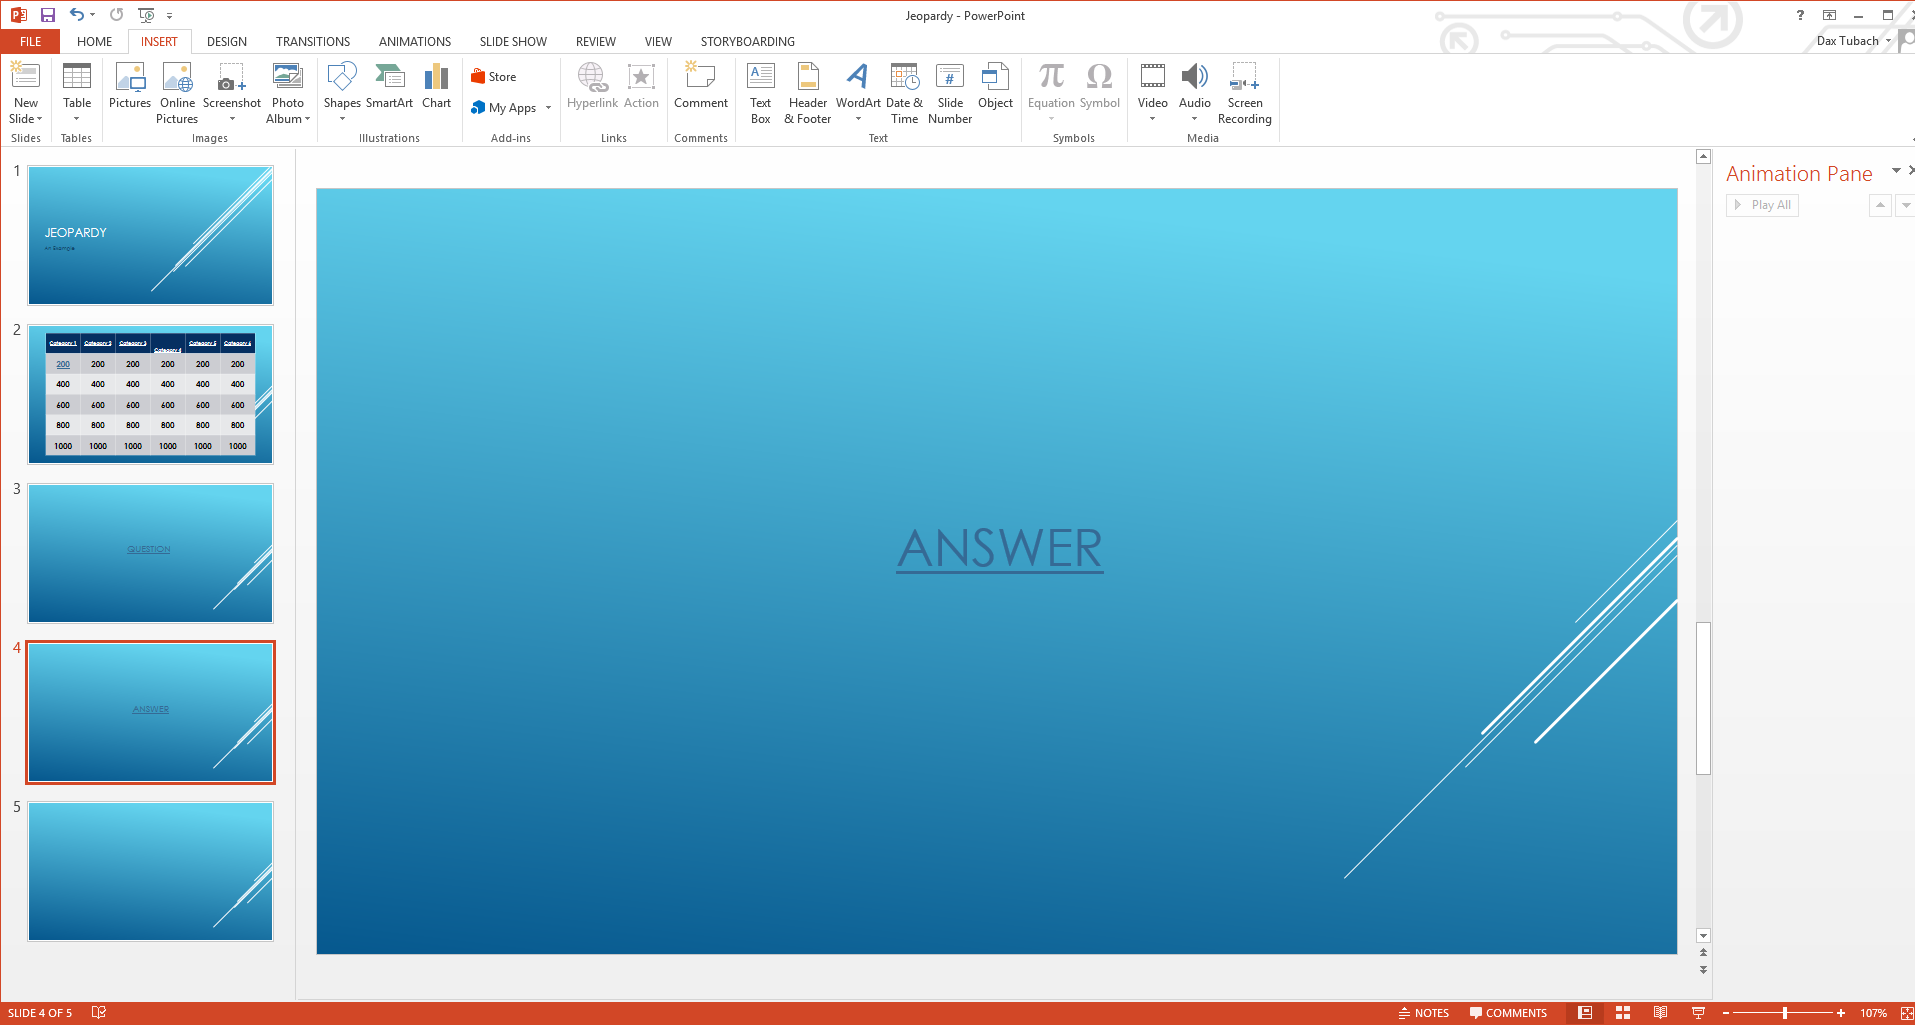This screenshot has width=1915, height=1025.
Task: Select slide 1 JEOPARDY thumbnail
Action: click(150, 235)
